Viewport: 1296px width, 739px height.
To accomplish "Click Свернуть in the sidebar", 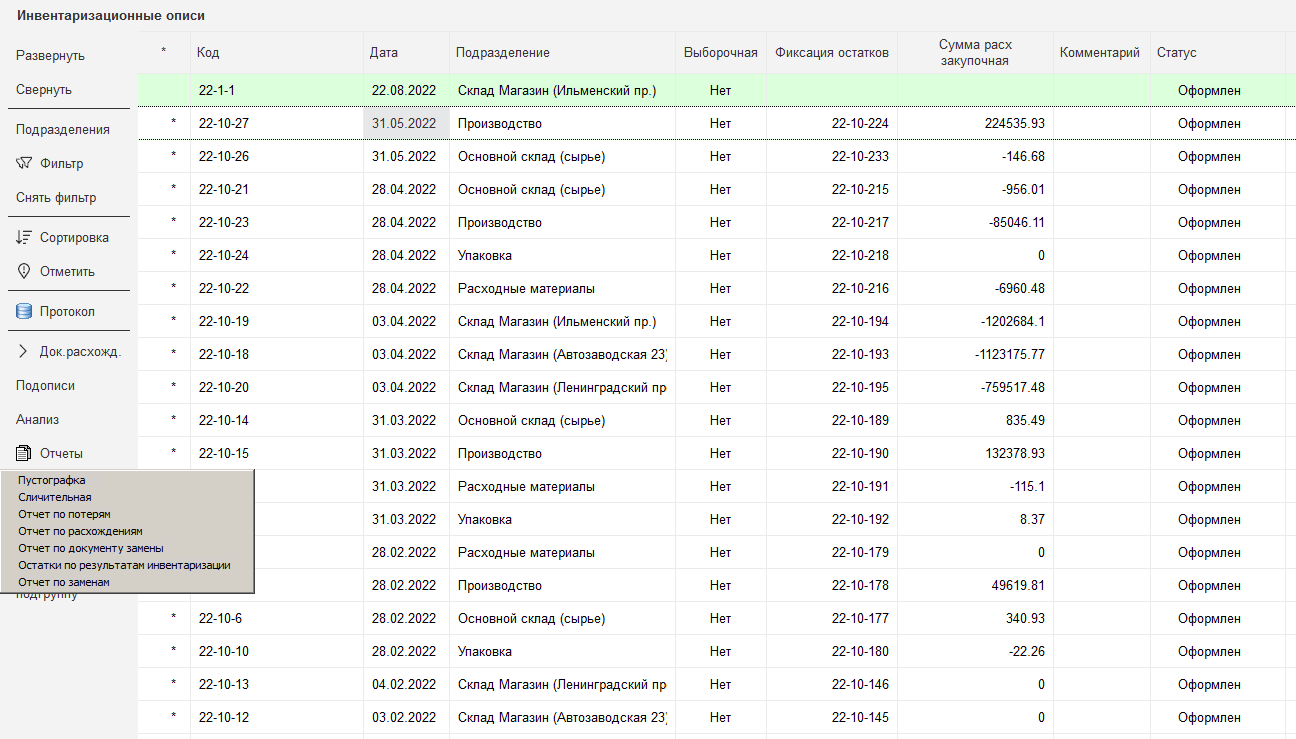I will 44,90.
